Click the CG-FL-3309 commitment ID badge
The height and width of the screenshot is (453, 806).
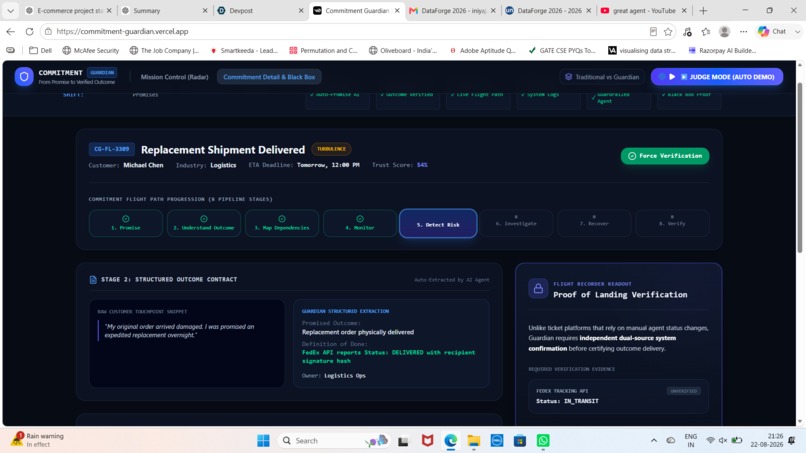tap(112, 149)
